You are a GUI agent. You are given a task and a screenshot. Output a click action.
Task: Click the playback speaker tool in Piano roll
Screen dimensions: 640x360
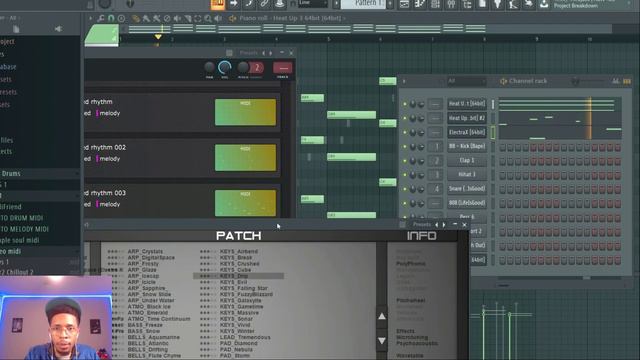pyautogui.click(x=218, y=18)
